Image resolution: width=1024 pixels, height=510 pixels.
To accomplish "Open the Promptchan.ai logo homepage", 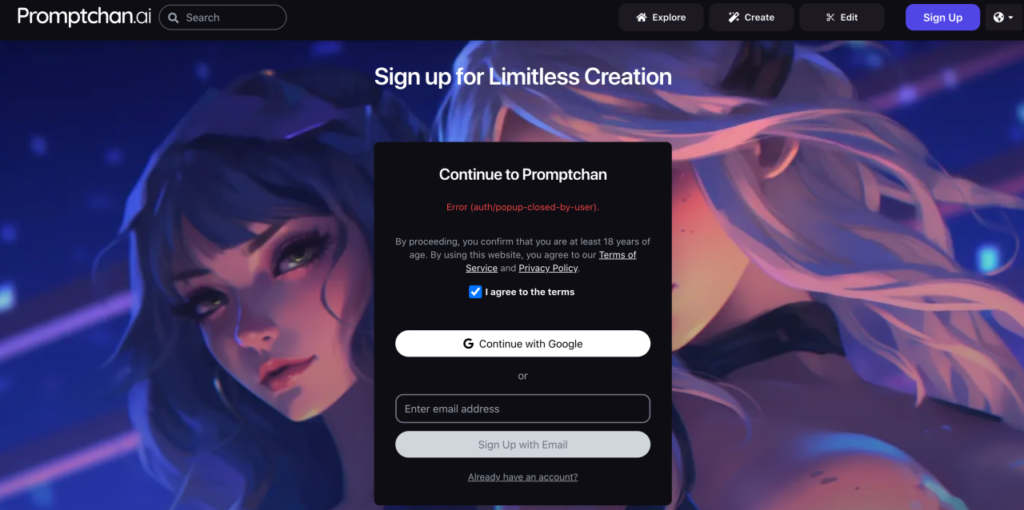I will click(x=84, y=17).
